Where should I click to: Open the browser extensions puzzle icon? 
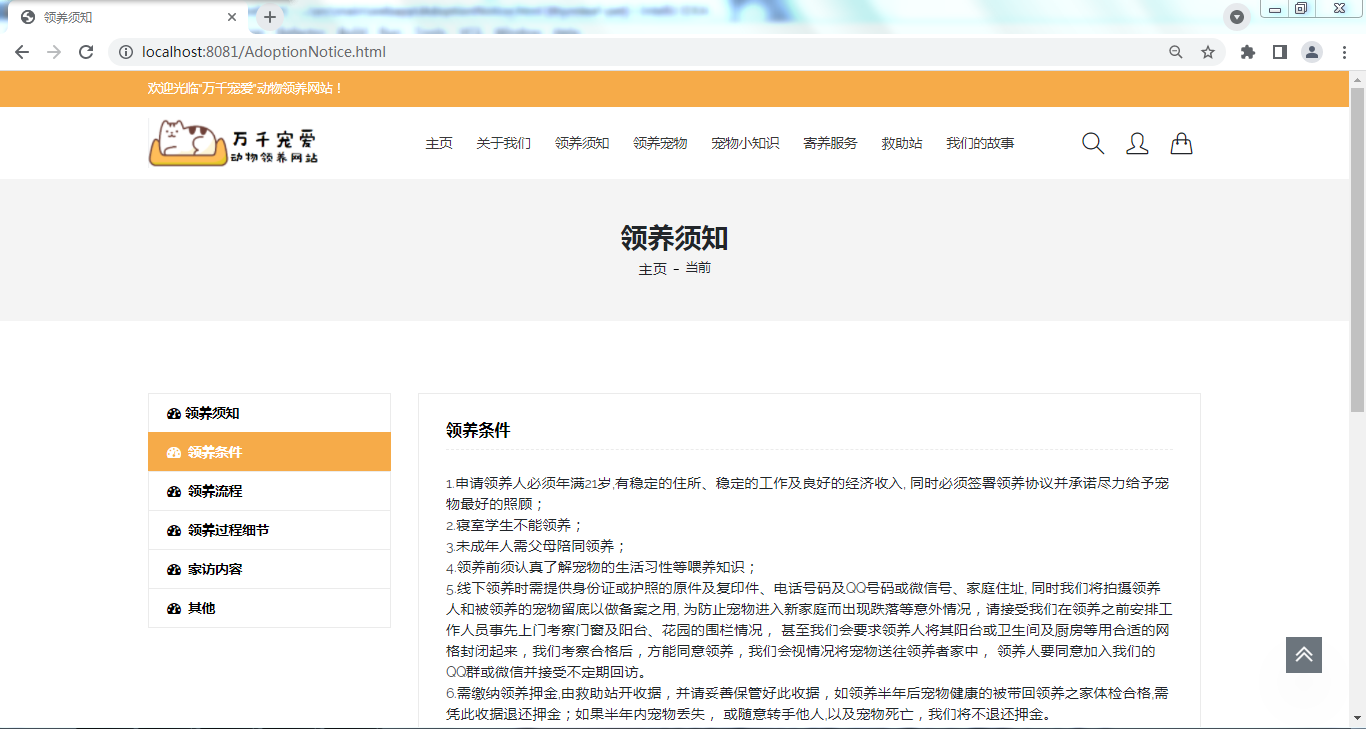click(1248, 52)
